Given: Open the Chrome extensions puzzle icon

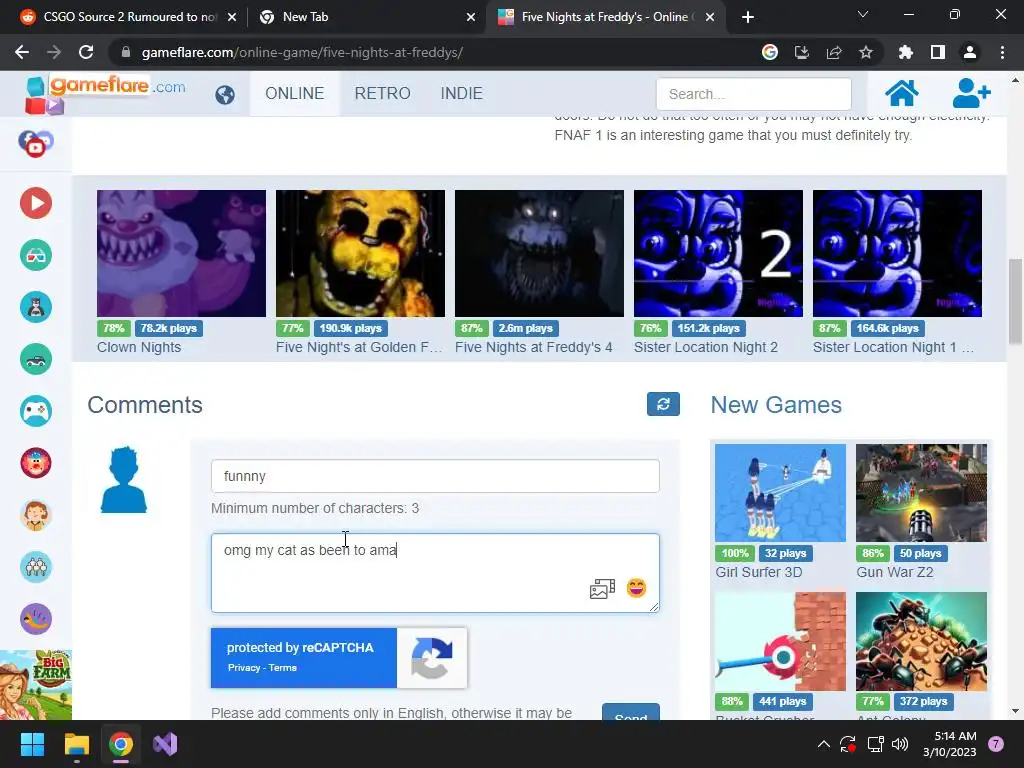Looking at the screenshot, I should click(x=905, y=52).
